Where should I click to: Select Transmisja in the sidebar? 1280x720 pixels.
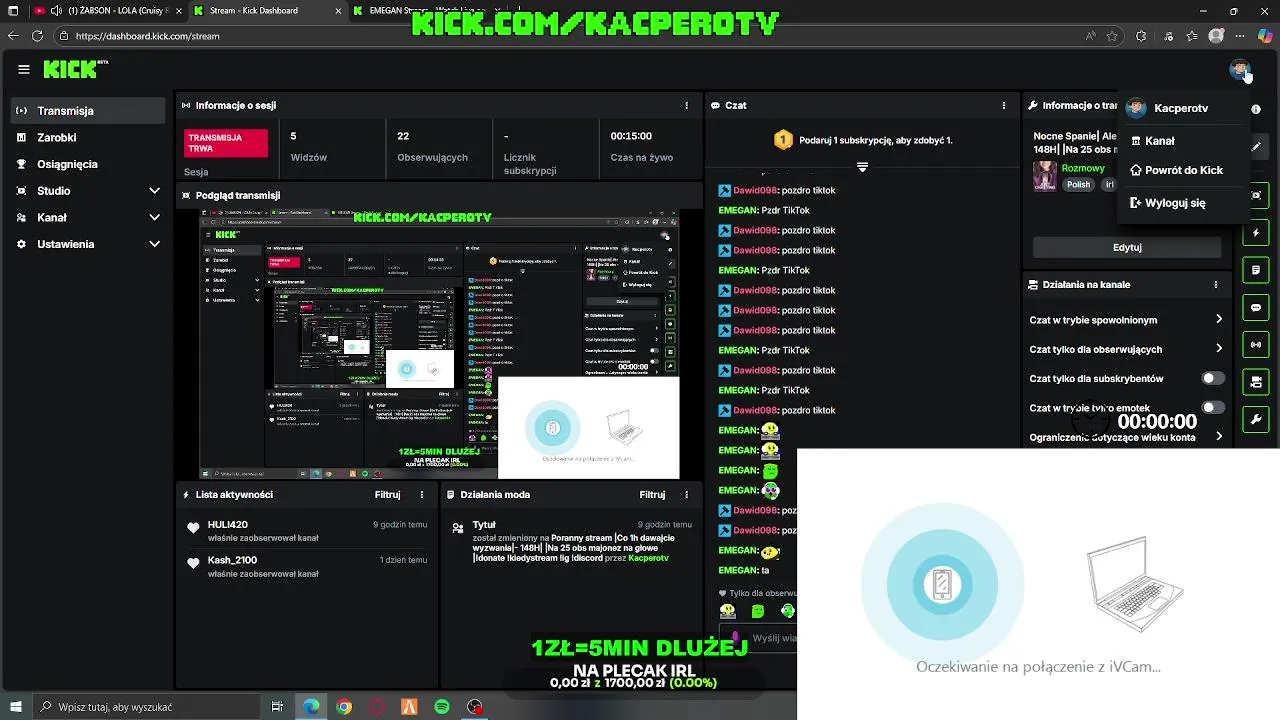[89, 111]
